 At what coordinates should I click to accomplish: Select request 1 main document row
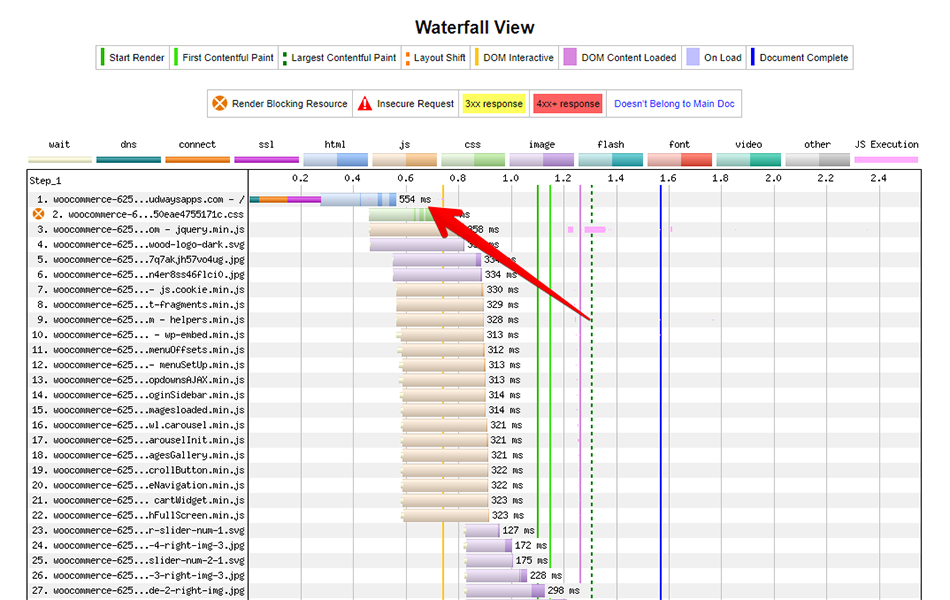[x=148, y=199]
